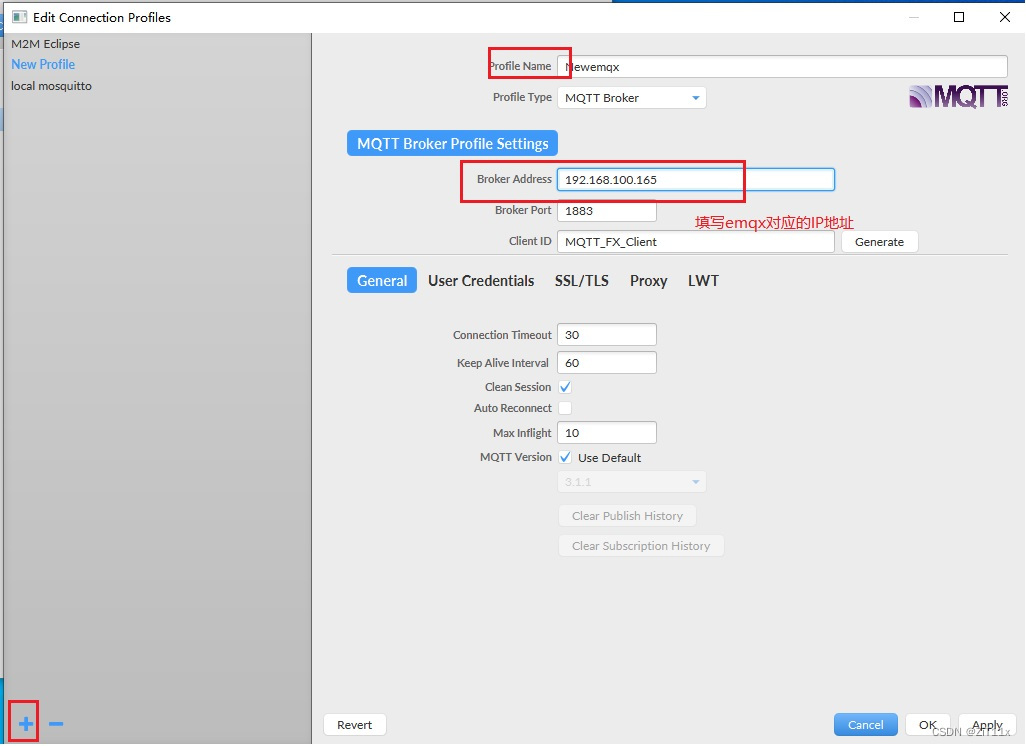Minimize the Edit Connection Profiles window

(913, 17)
